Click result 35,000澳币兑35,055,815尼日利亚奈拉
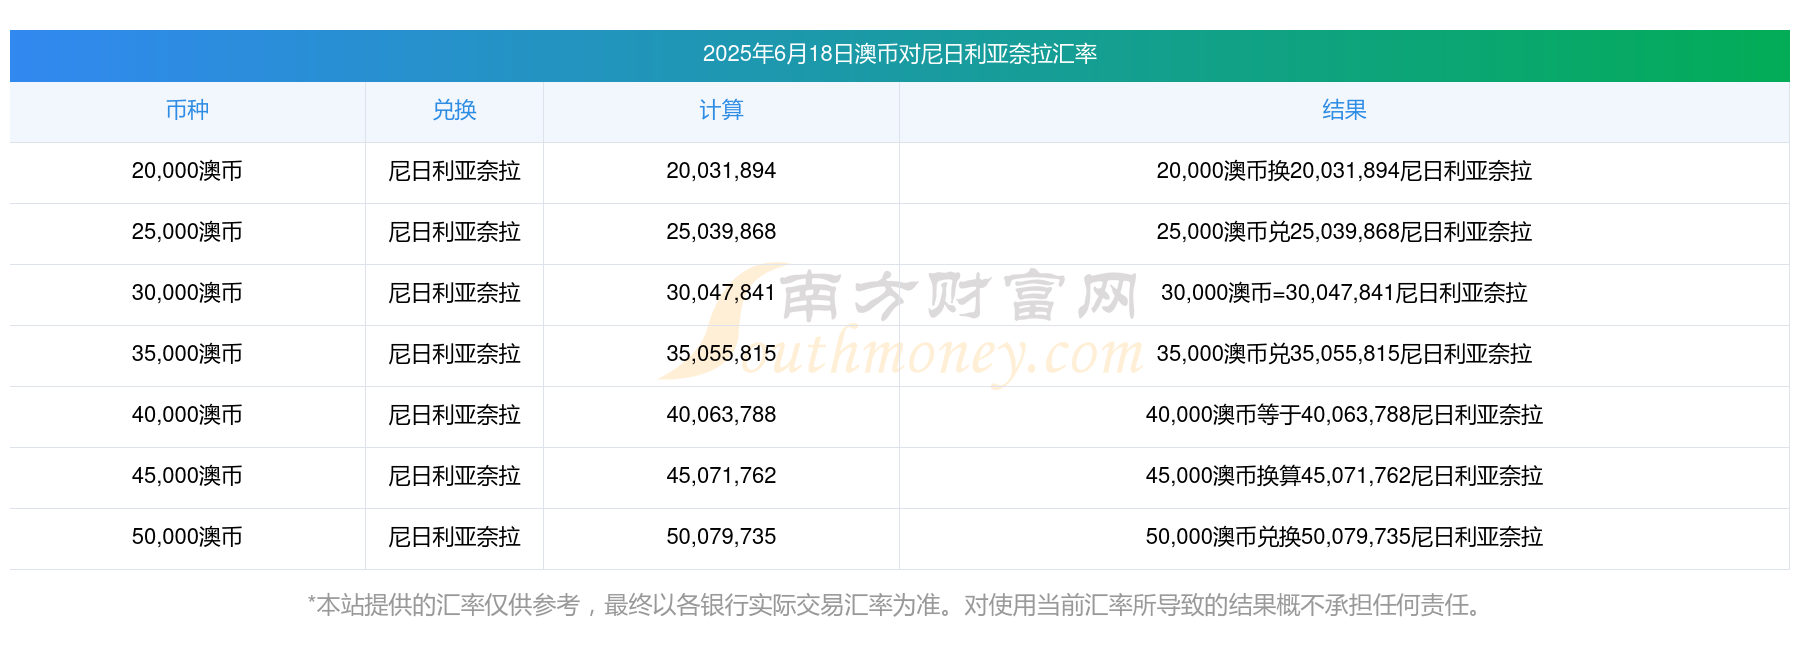This screenshot has width=1800, height=650. pos(1344,354)
